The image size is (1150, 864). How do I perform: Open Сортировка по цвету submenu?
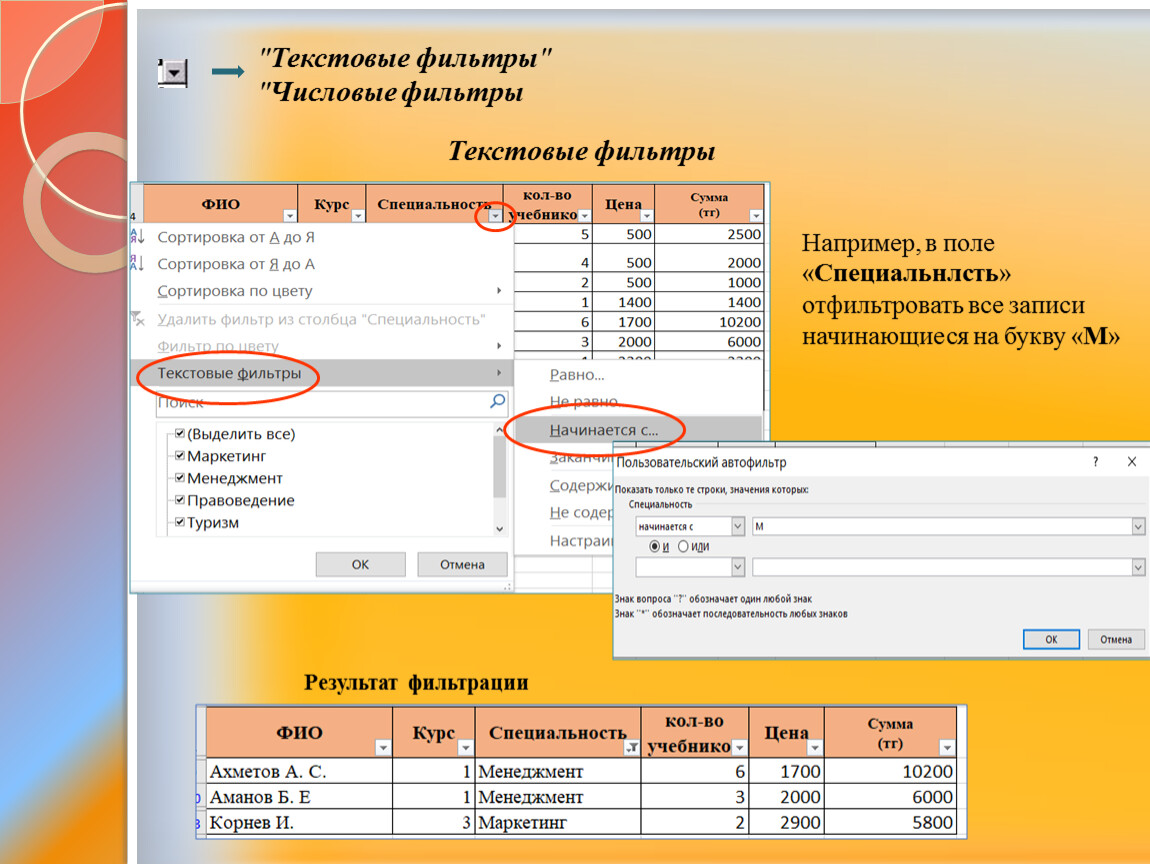[321, 291]
